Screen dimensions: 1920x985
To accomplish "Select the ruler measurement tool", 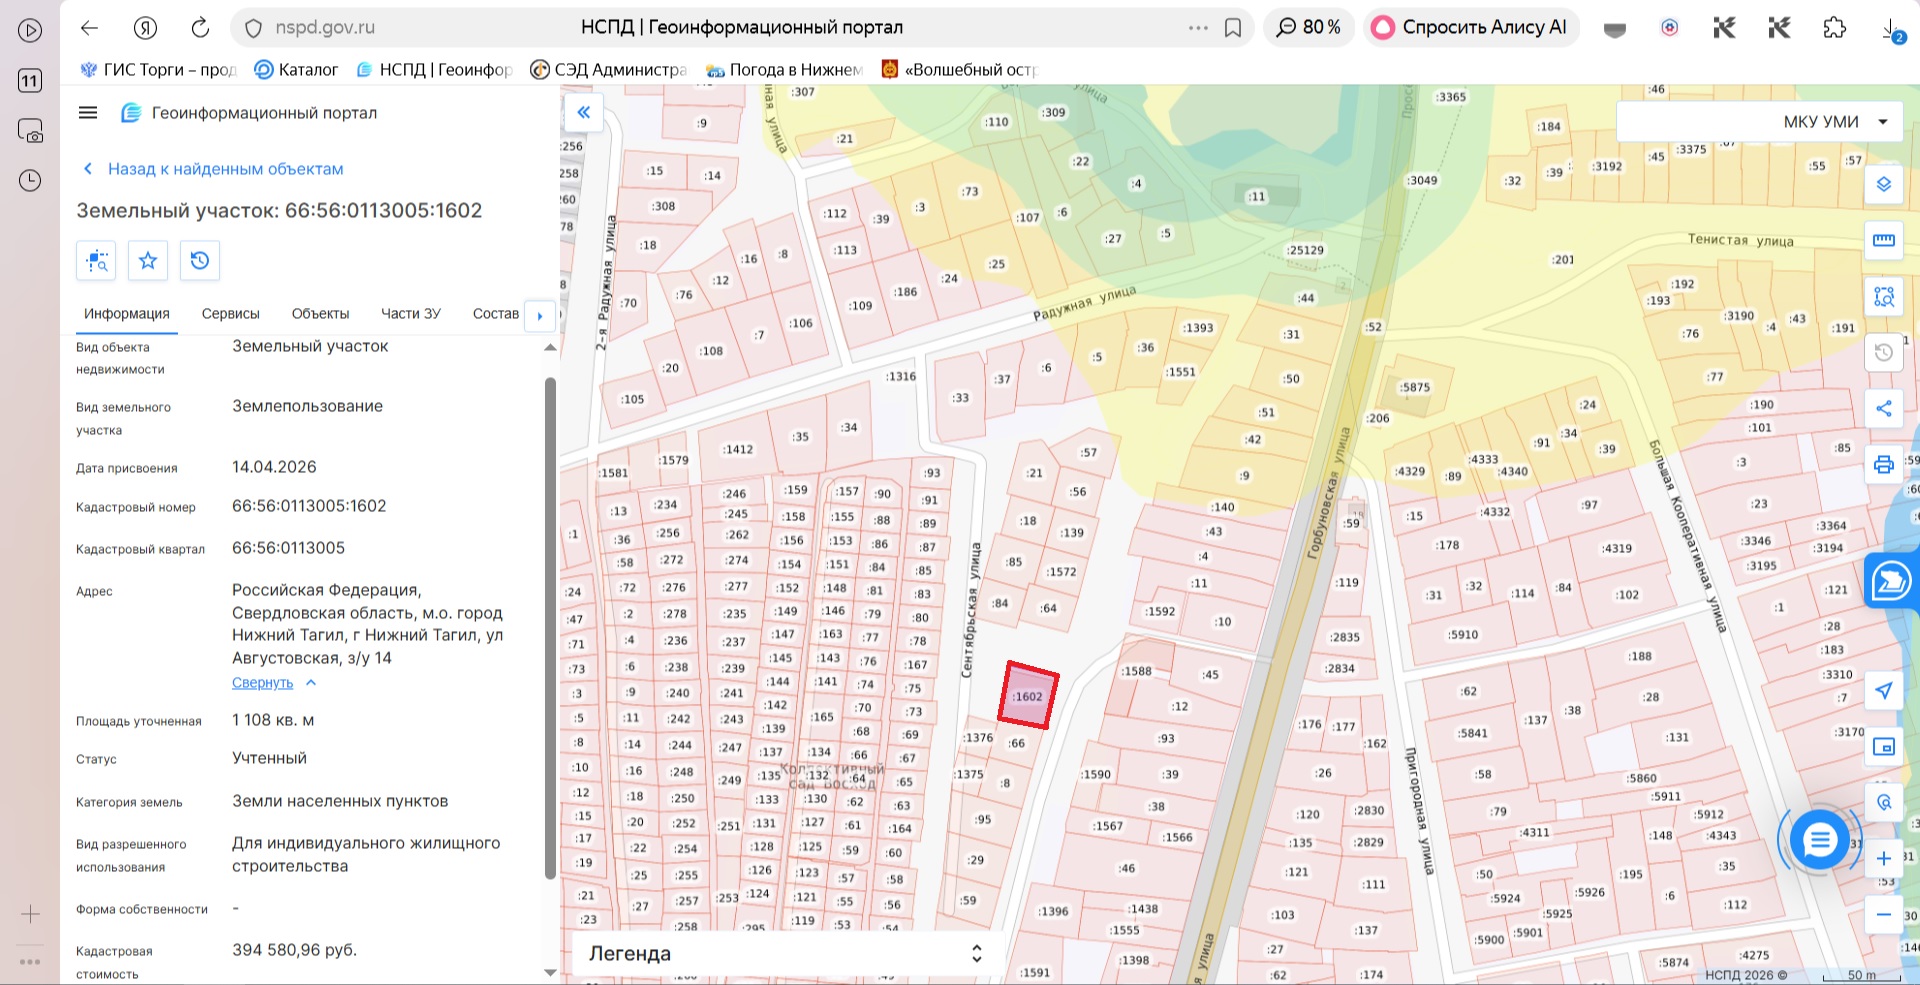I will tap(1884, 240).
